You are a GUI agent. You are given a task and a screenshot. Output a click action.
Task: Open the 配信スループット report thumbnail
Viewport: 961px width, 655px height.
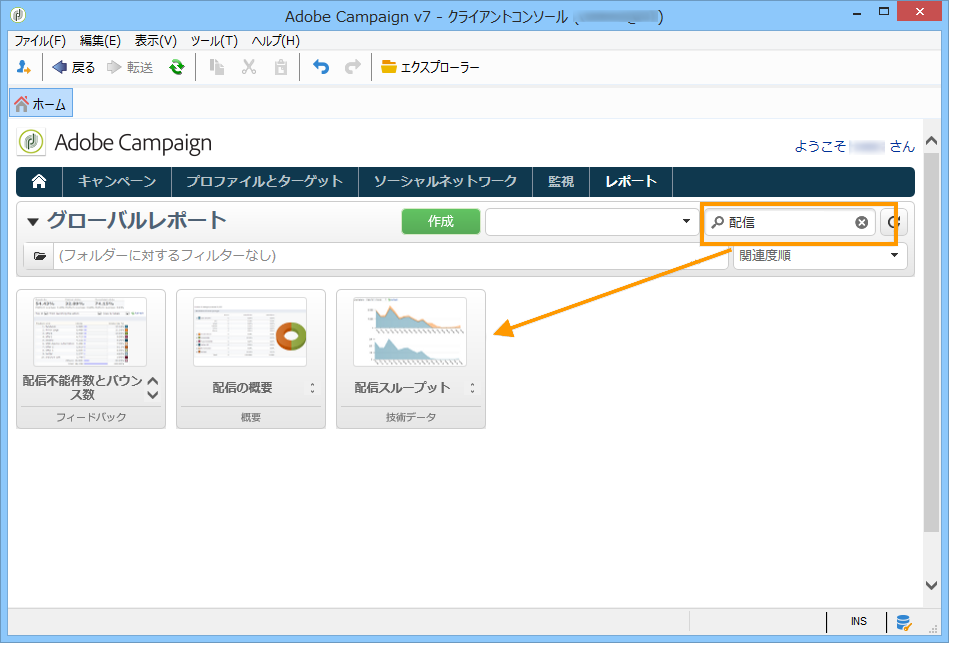[x=410, y=332]
